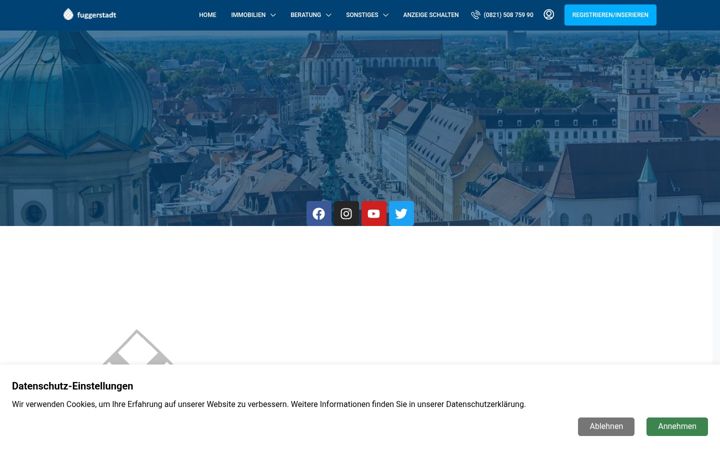Expand the SONSTIGES dropdown chevron

click(x=386, y=15)
